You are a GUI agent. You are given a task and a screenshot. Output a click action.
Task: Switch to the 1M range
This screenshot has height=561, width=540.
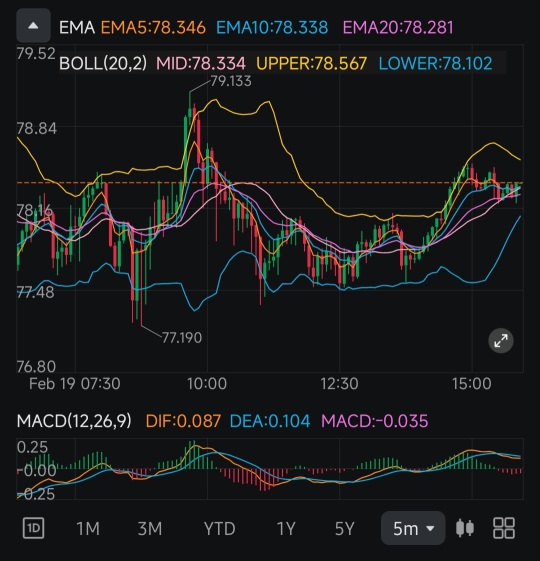[88, 528]
